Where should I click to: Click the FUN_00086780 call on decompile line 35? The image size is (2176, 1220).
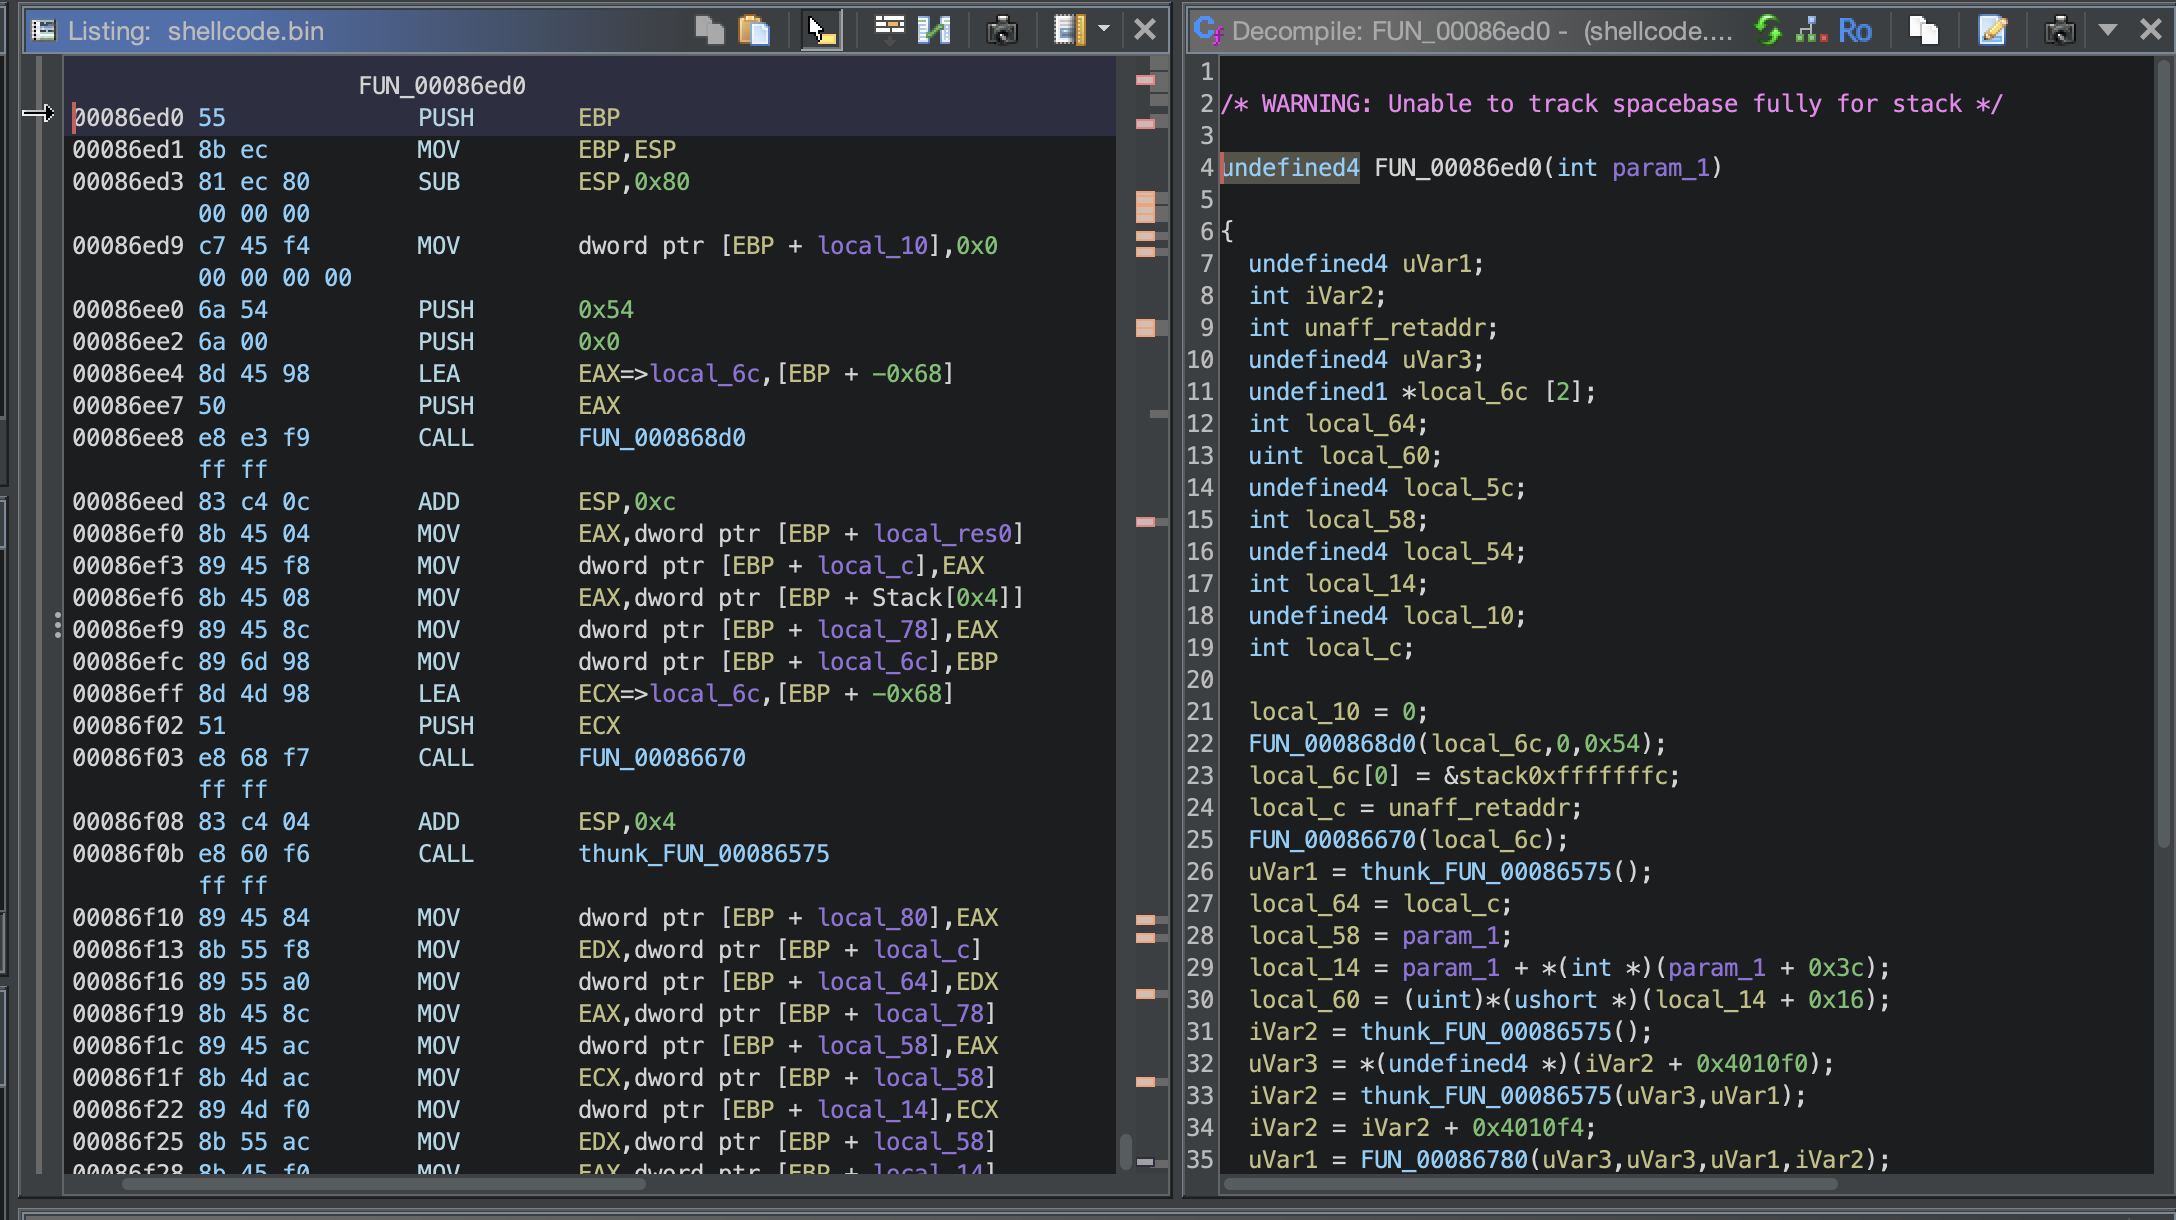click(x=1443, y=1159)
